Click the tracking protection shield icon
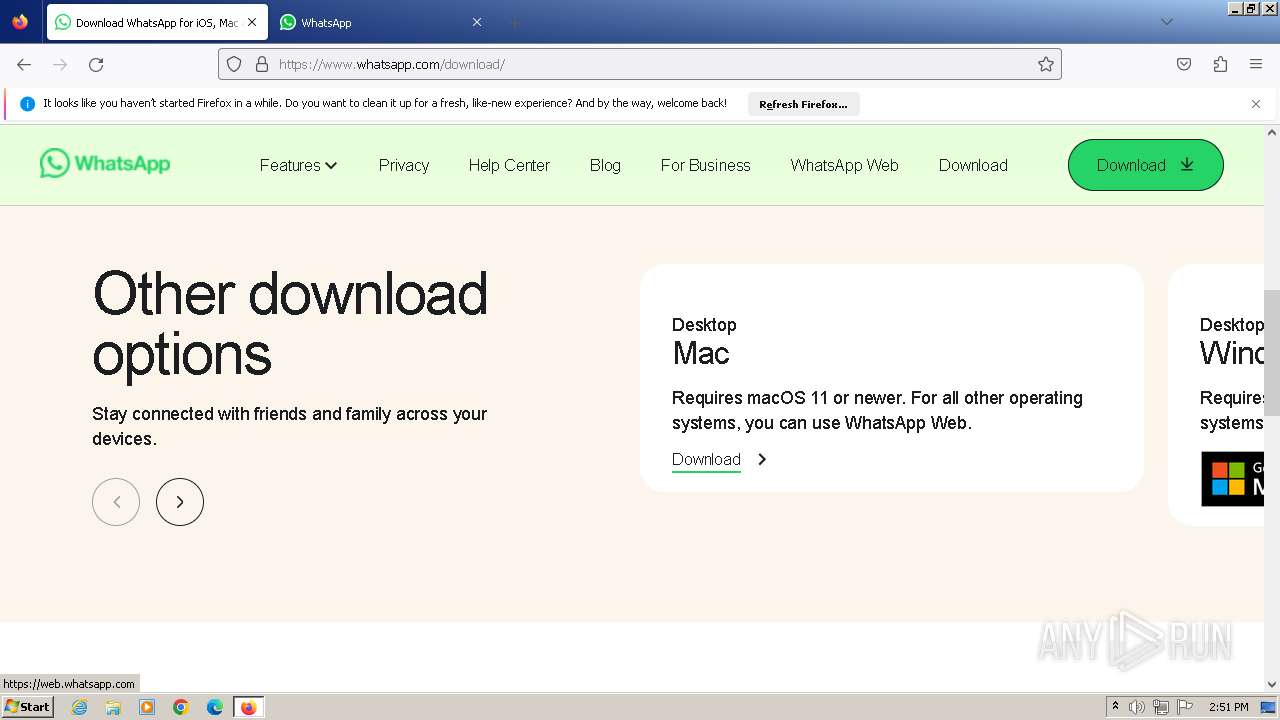Viewport: 1280px width, 720px height. 234,64
